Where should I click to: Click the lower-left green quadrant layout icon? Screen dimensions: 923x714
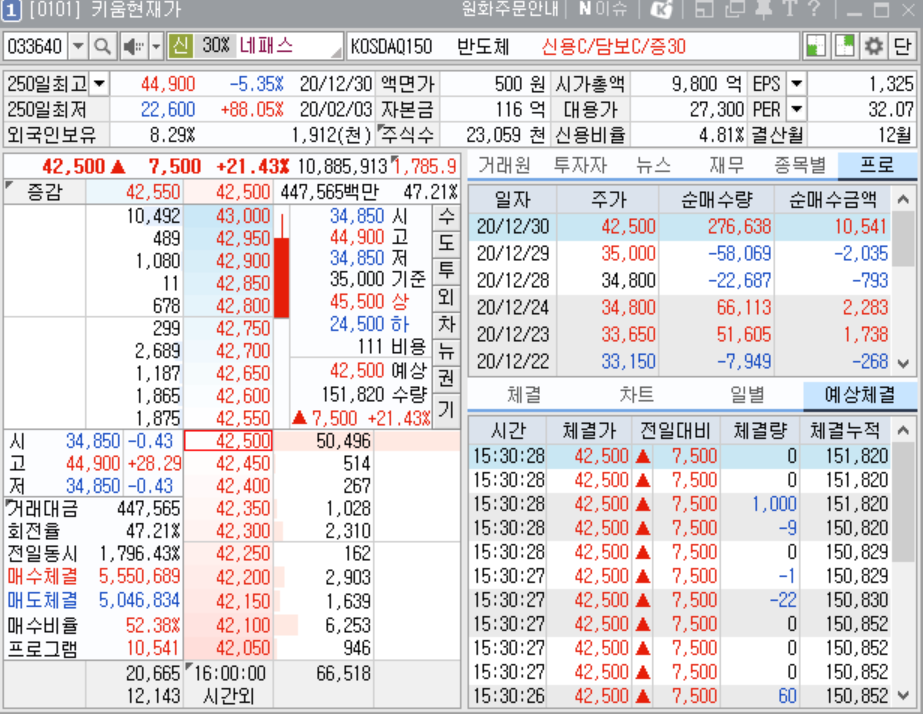point(816,47)
